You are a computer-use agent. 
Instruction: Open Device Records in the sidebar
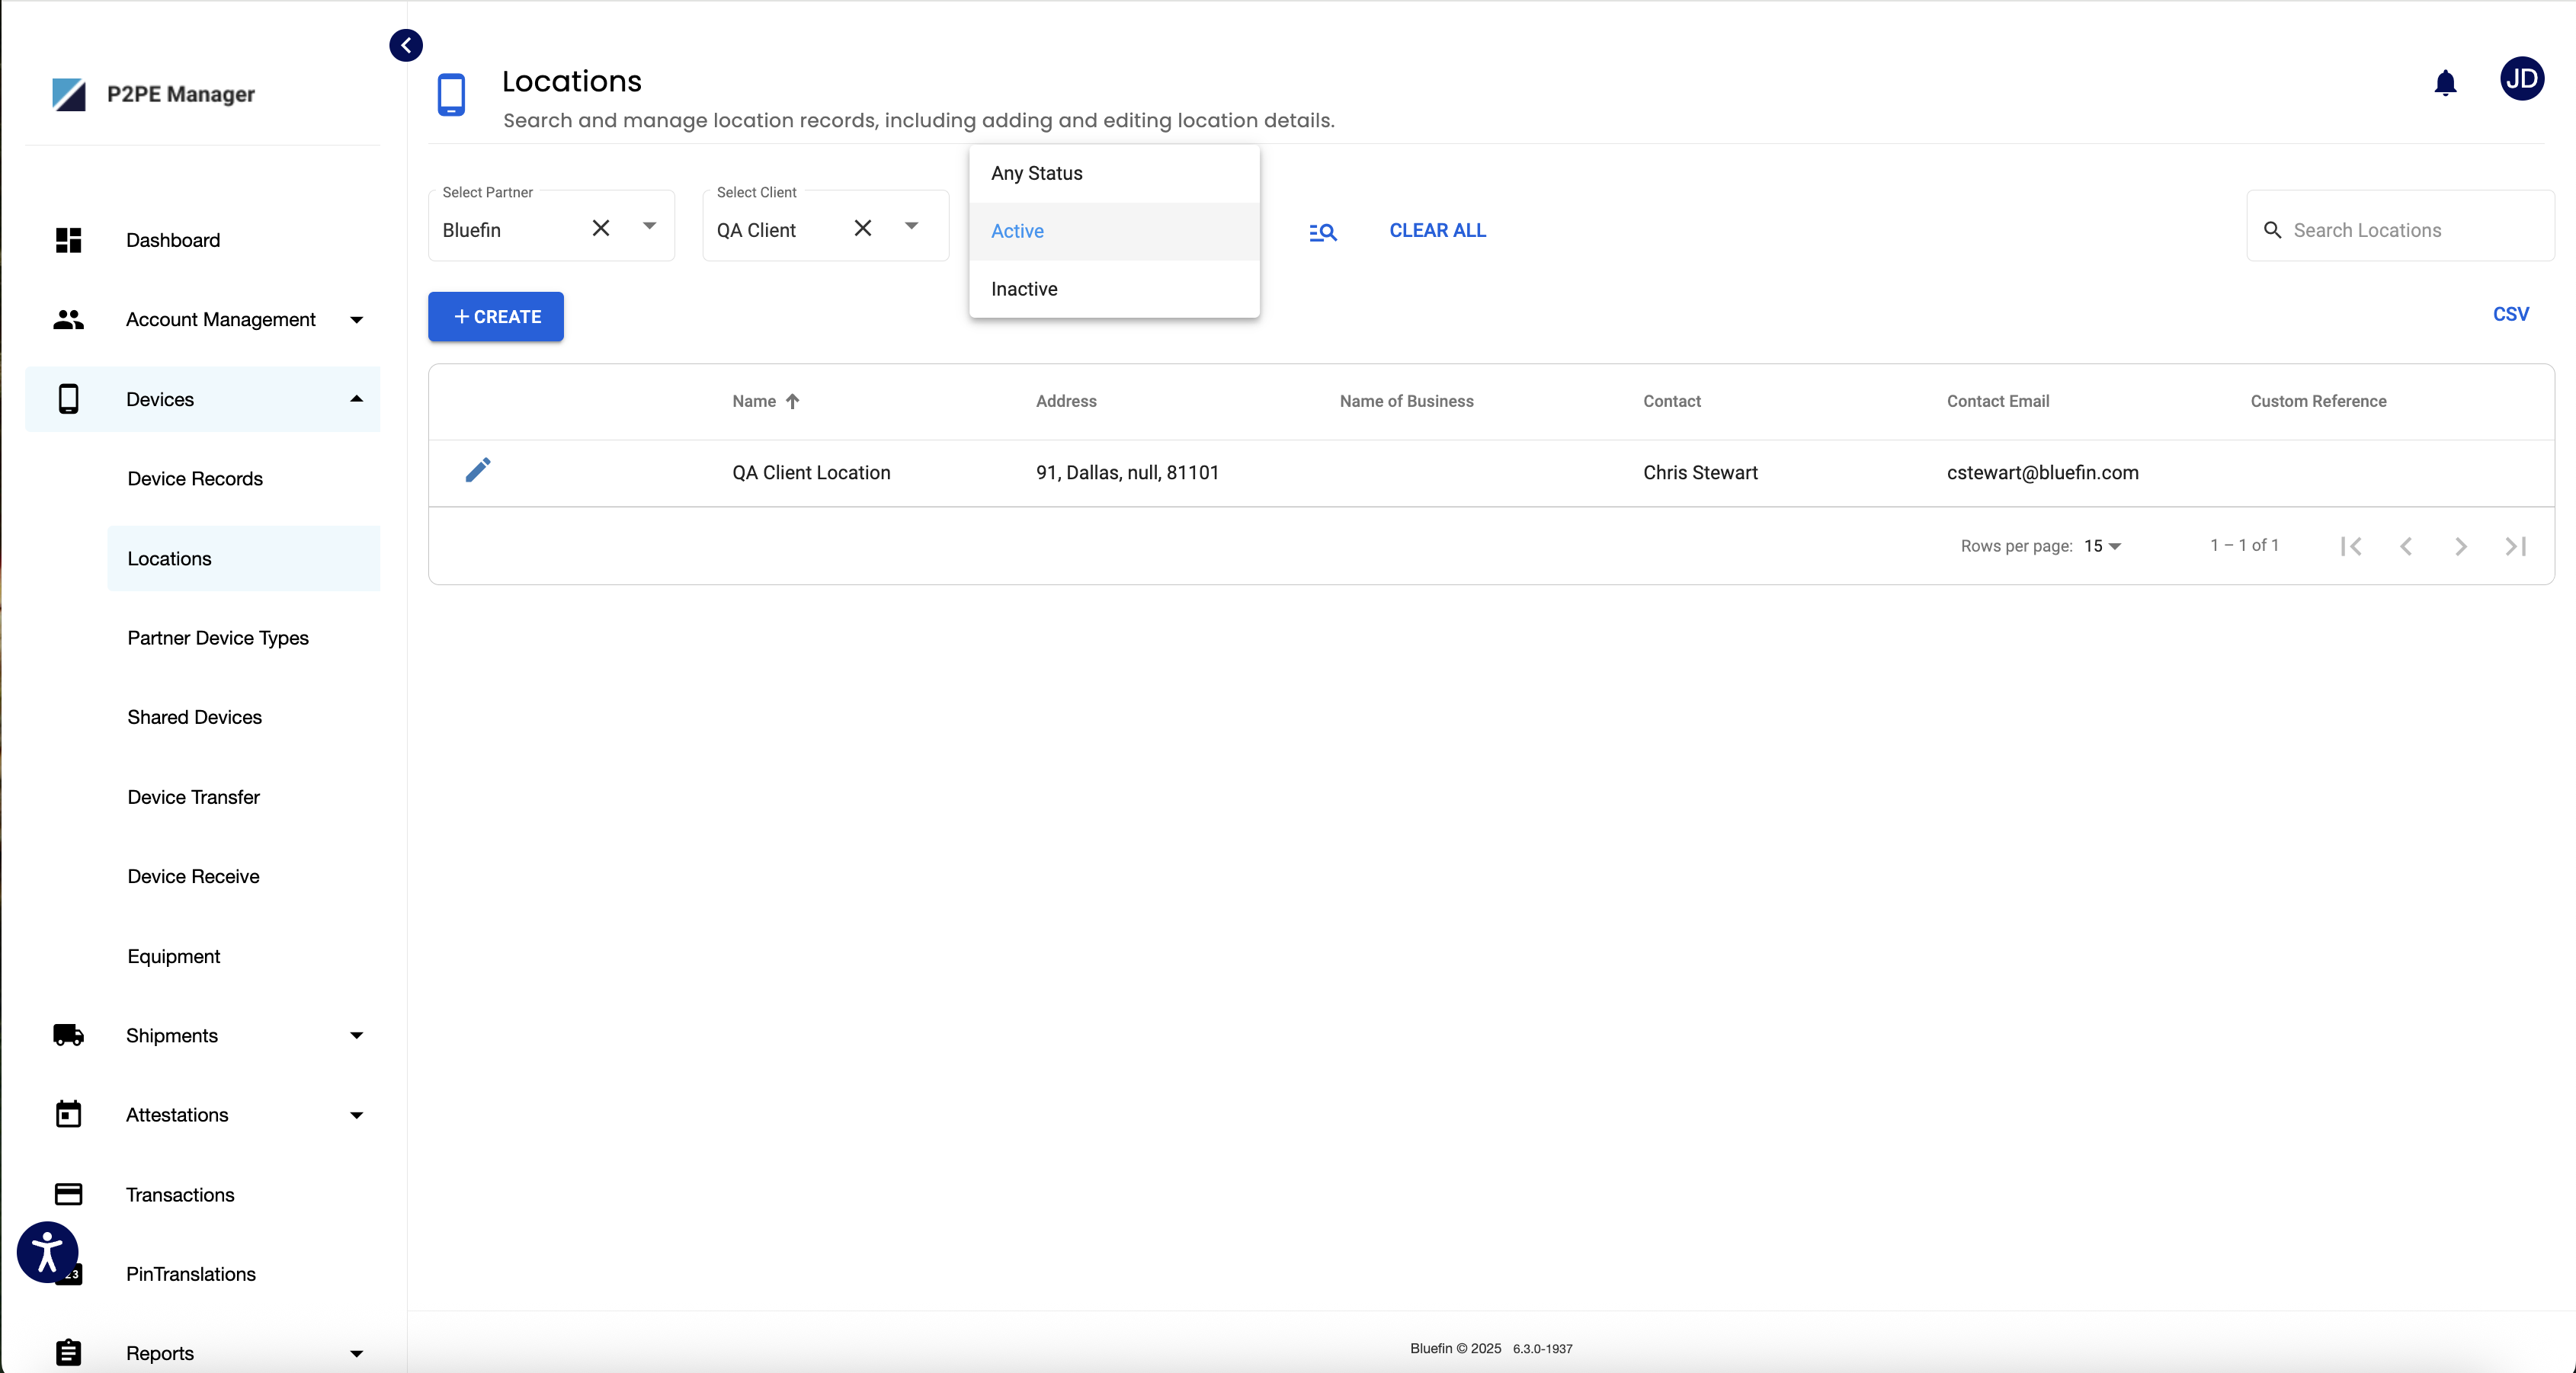pos(195,479)
